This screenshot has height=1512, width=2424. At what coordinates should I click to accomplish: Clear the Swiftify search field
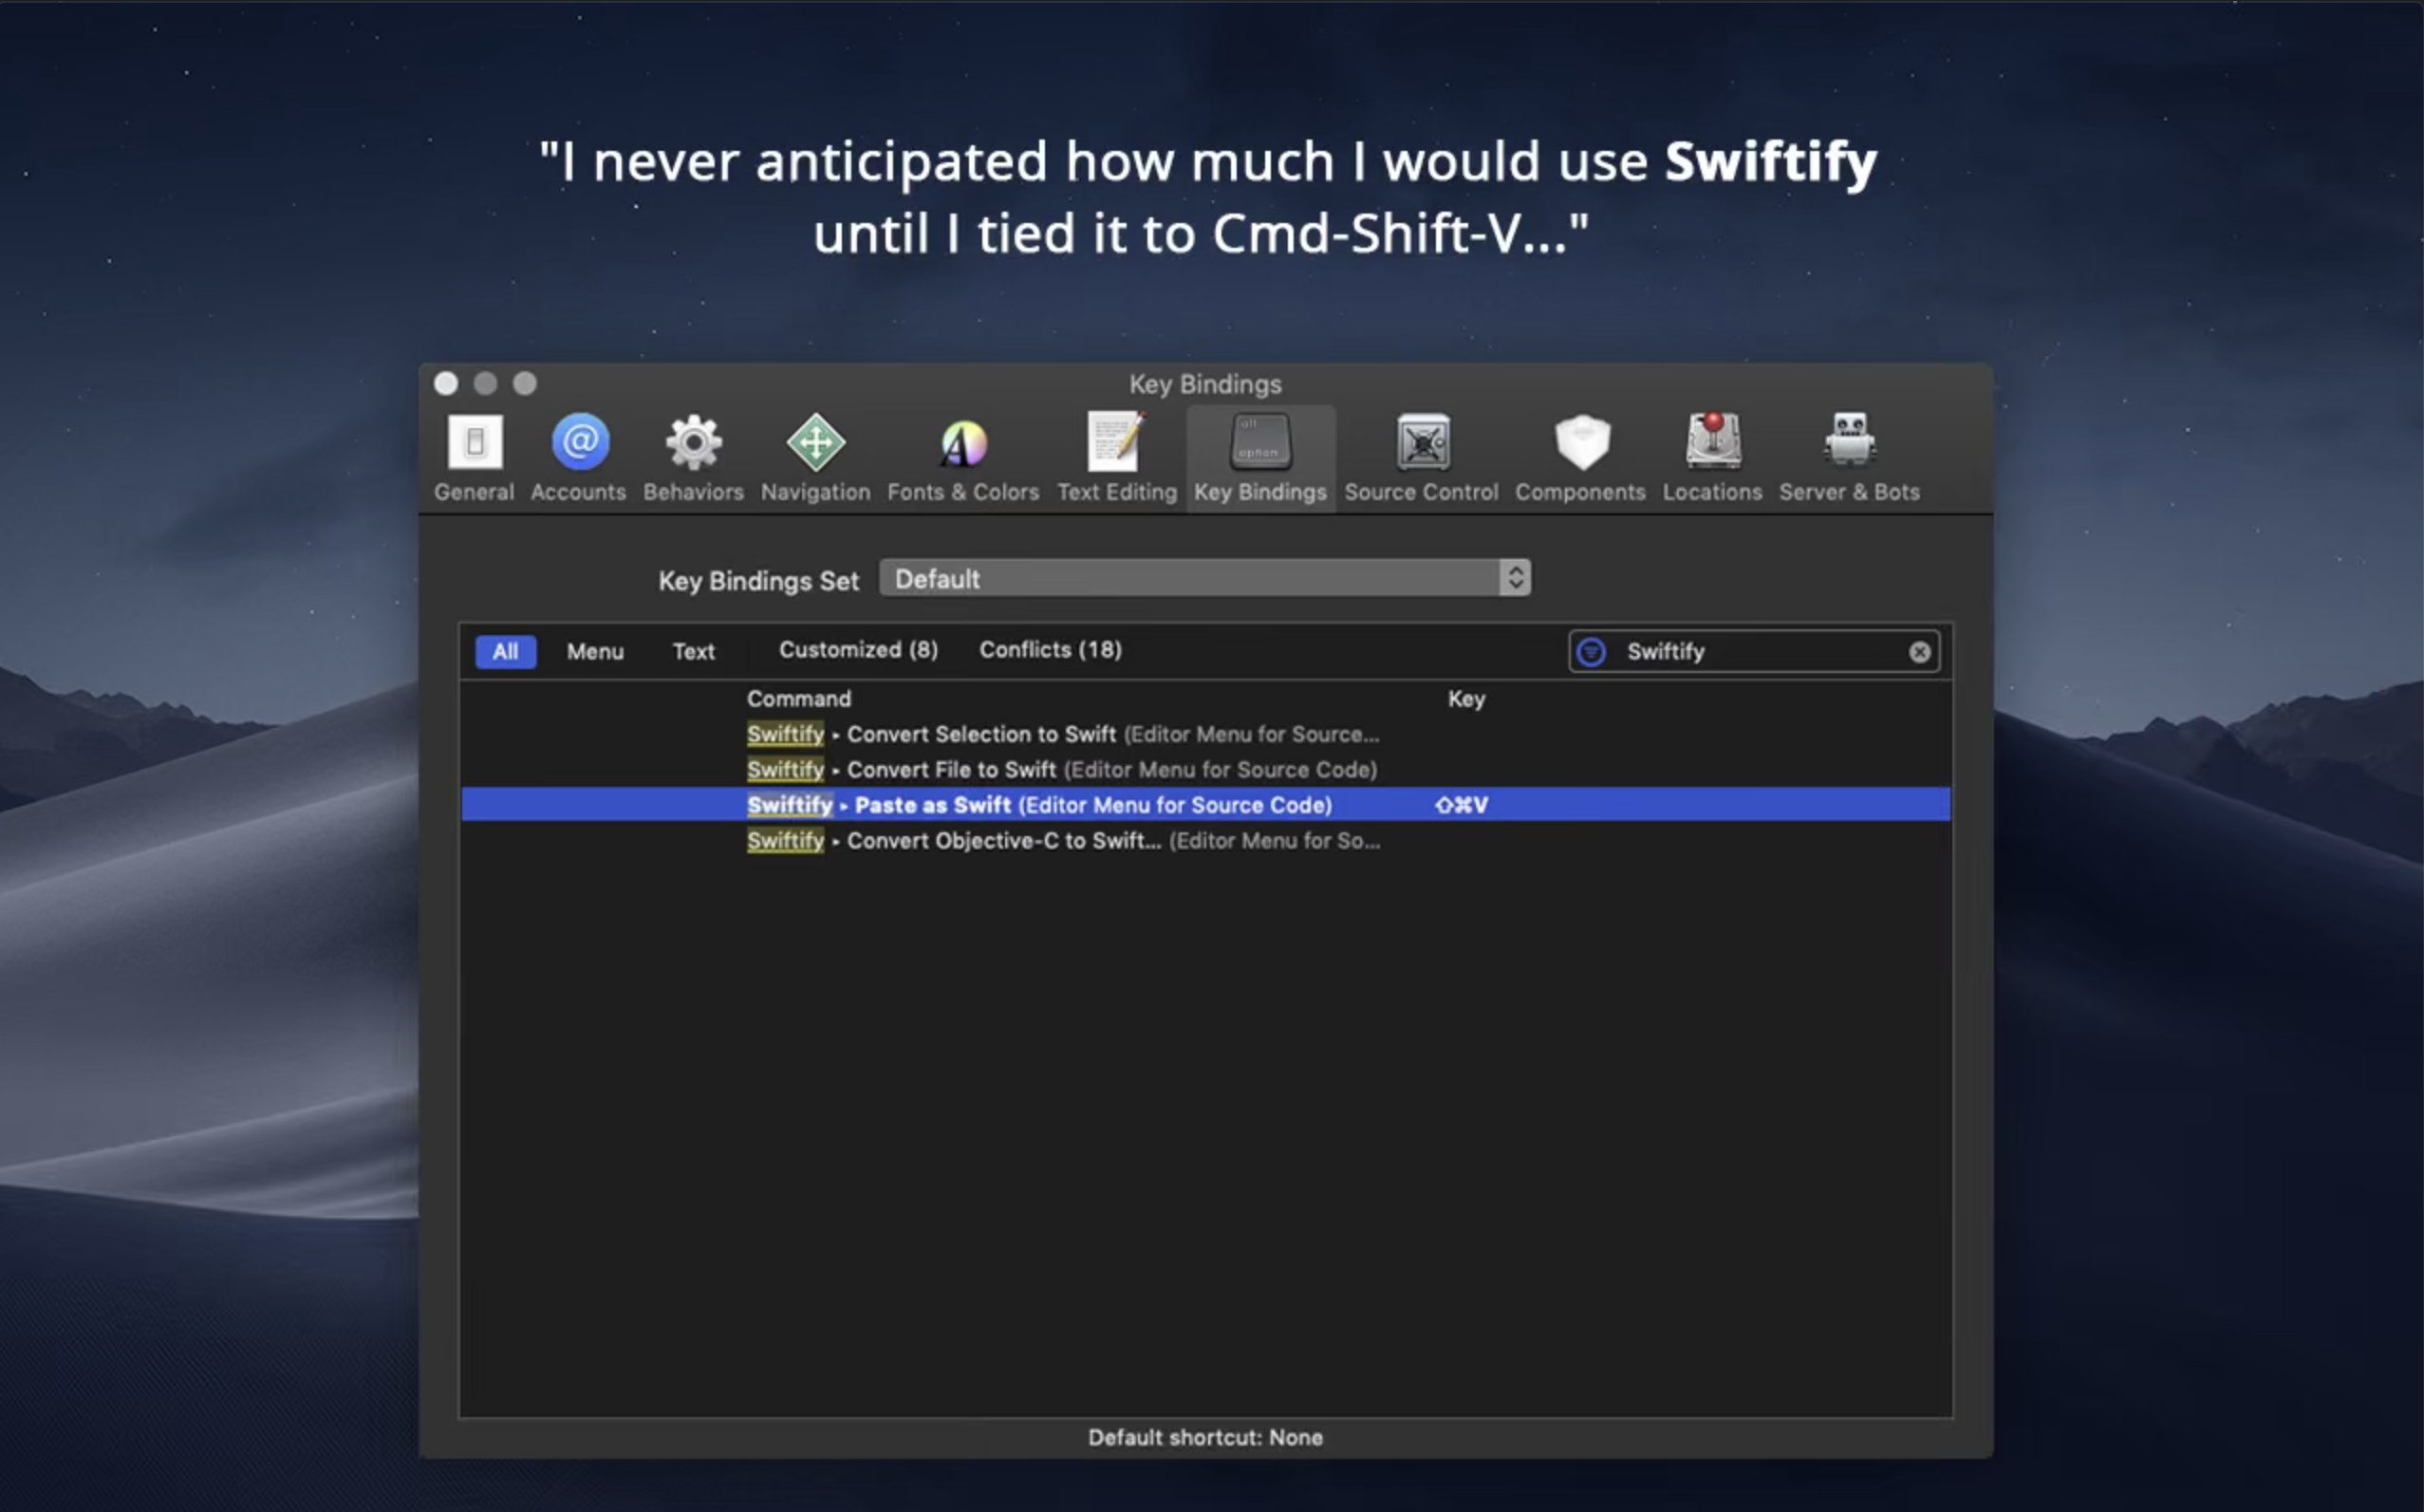click(x=1919, y=652)
